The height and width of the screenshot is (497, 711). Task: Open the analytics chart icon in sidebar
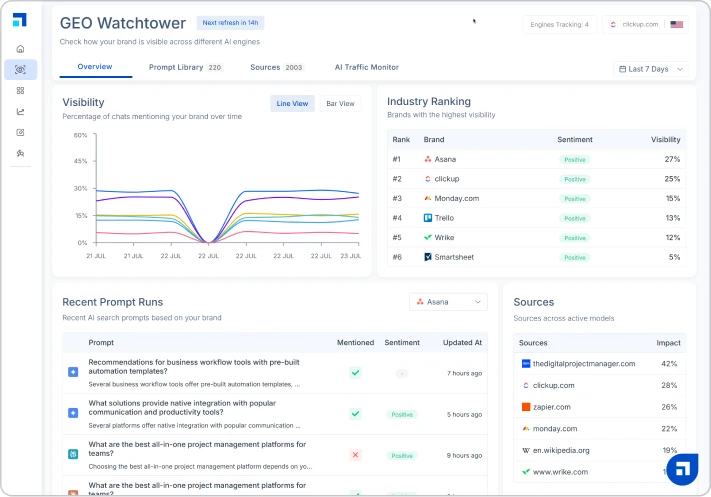[x=20, y=112]
